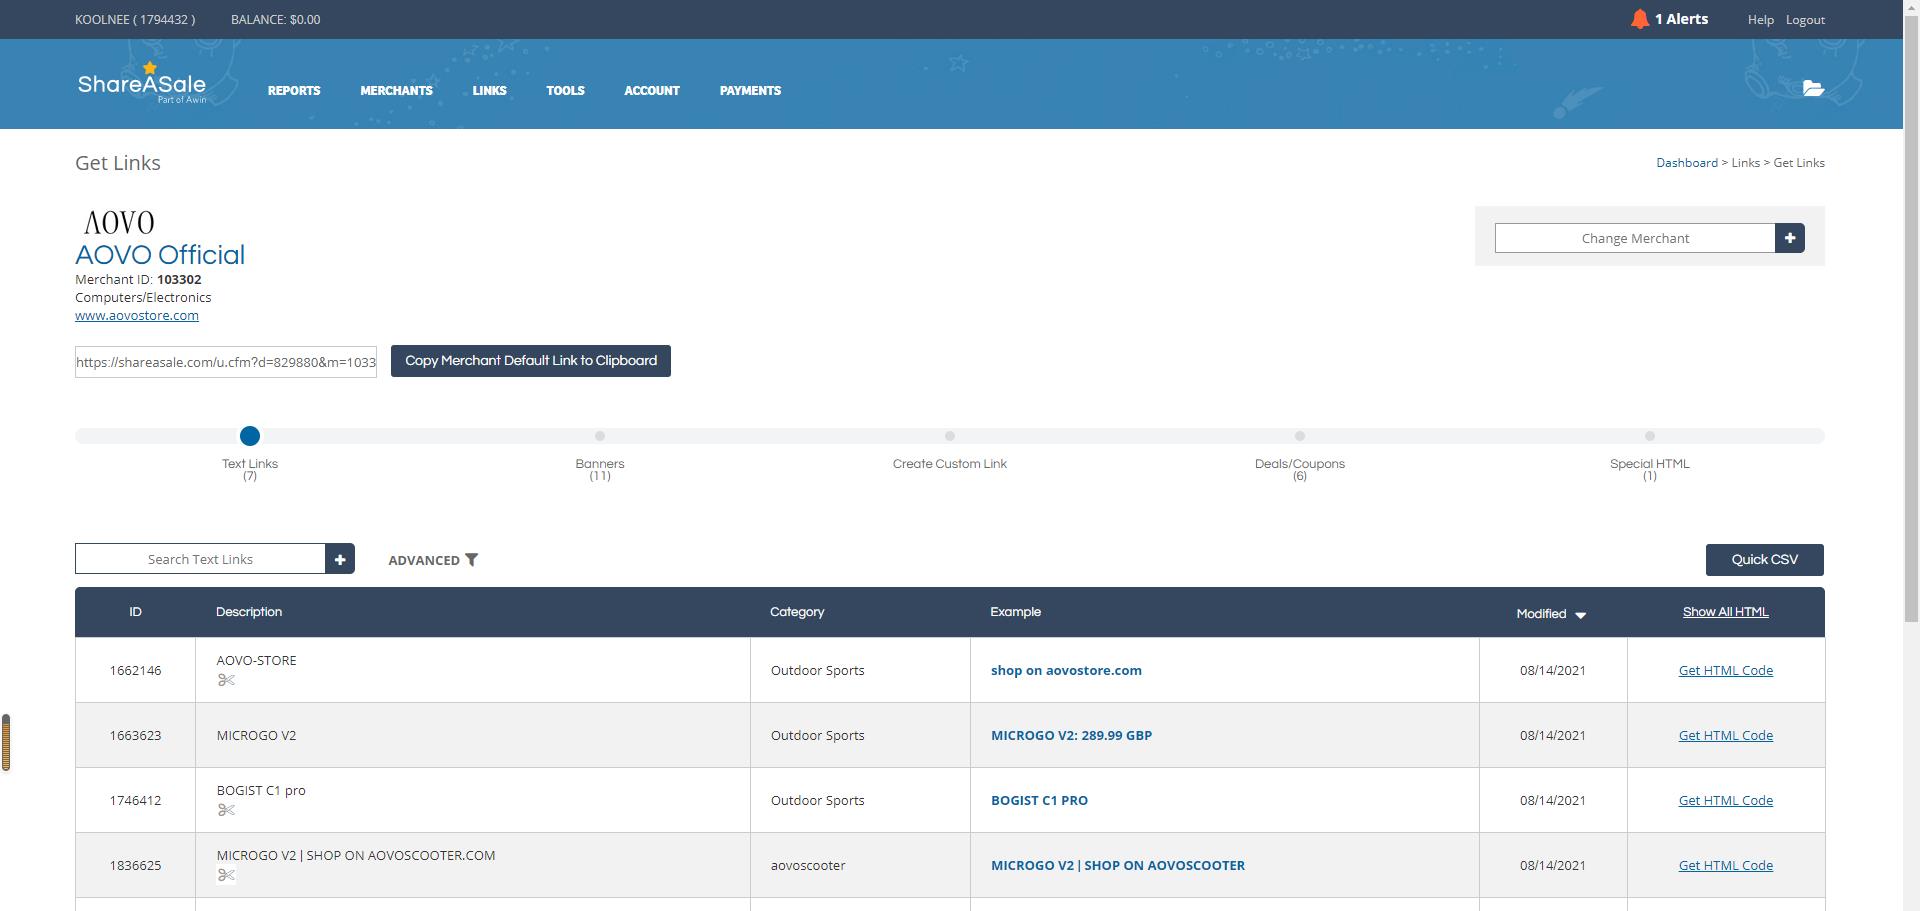Click the Logout link
The image size is (1920, 911).
pos(1805,20)
